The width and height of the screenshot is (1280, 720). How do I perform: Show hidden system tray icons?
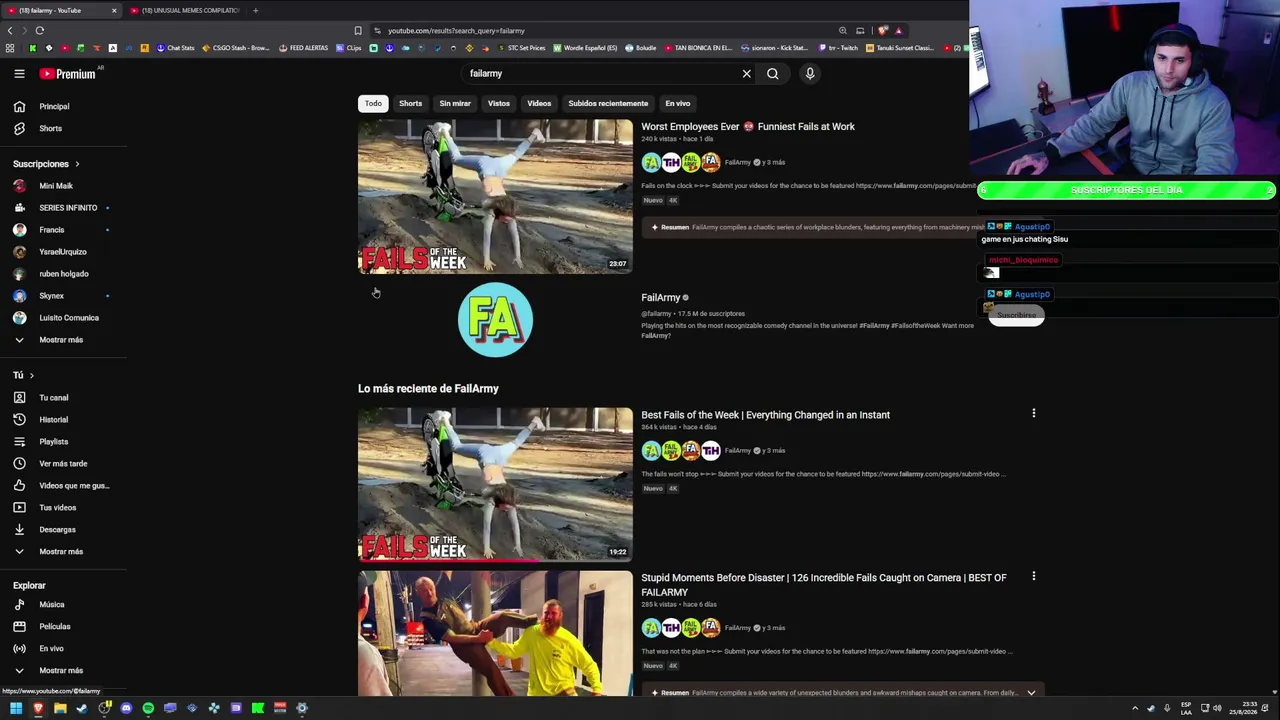tap(1134, 708)
